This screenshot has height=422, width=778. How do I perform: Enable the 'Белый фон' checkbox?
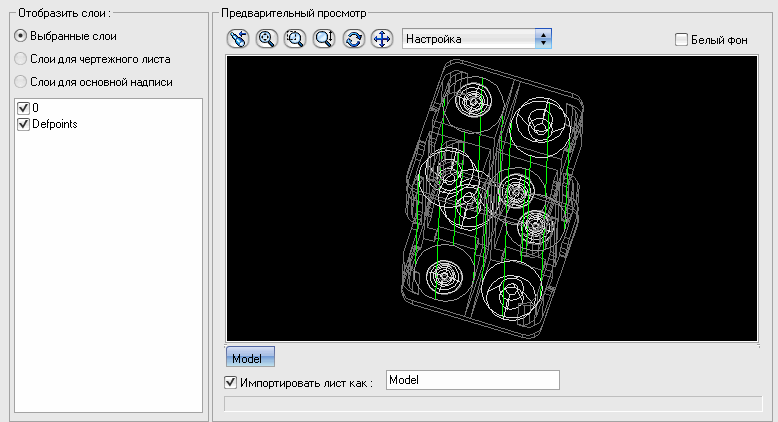coord(682,40)
